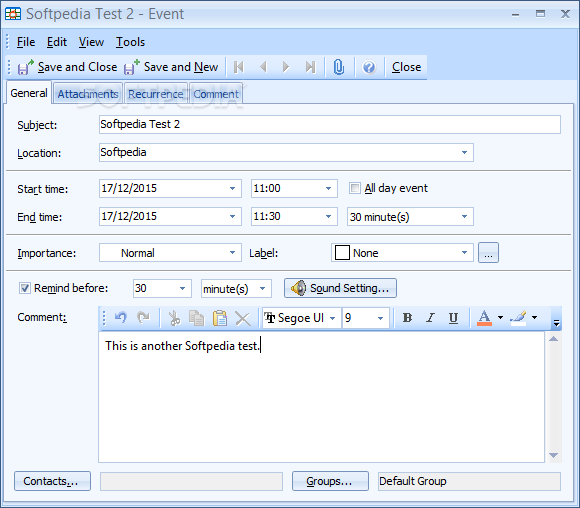The image size is (580, 508).
Task: Click the Close toolbar button
Action: pos(407,67)
